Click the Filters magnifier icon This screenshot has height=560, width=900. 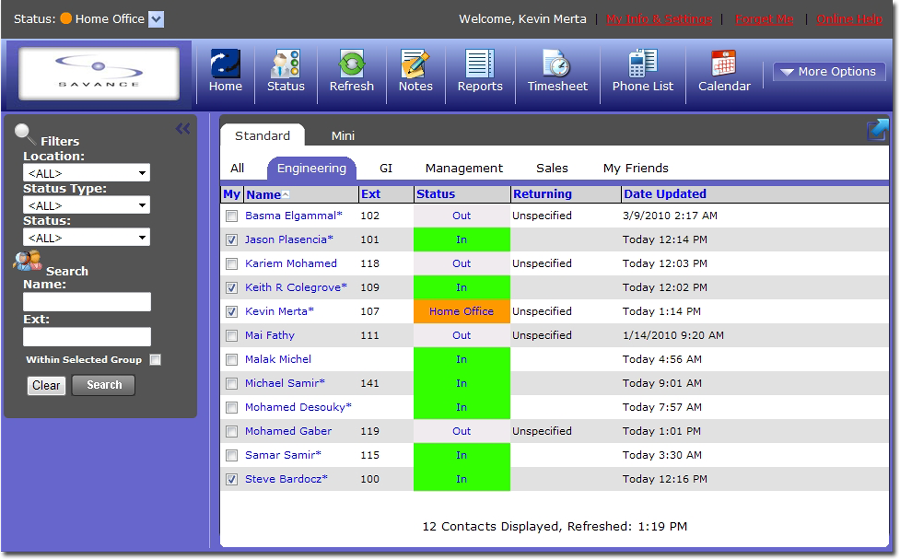coord(25,134)
